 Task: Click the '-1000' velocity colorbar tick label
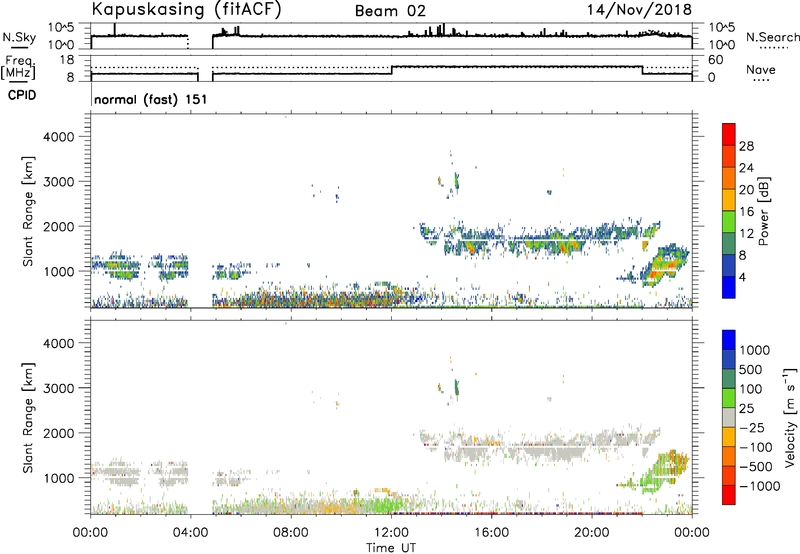(x=759, y=486)
